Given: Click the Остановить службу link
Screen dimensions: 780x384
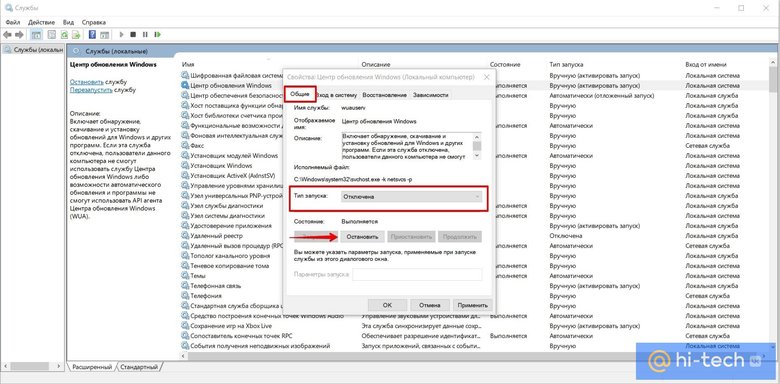Looking at the screenshot, I should coord(87,82).
